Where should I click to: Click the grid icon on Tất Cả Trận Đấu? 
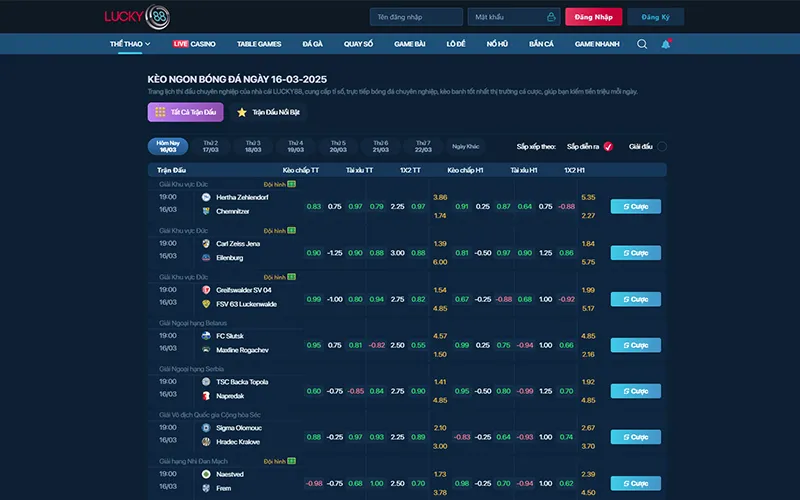coord(161,112)
